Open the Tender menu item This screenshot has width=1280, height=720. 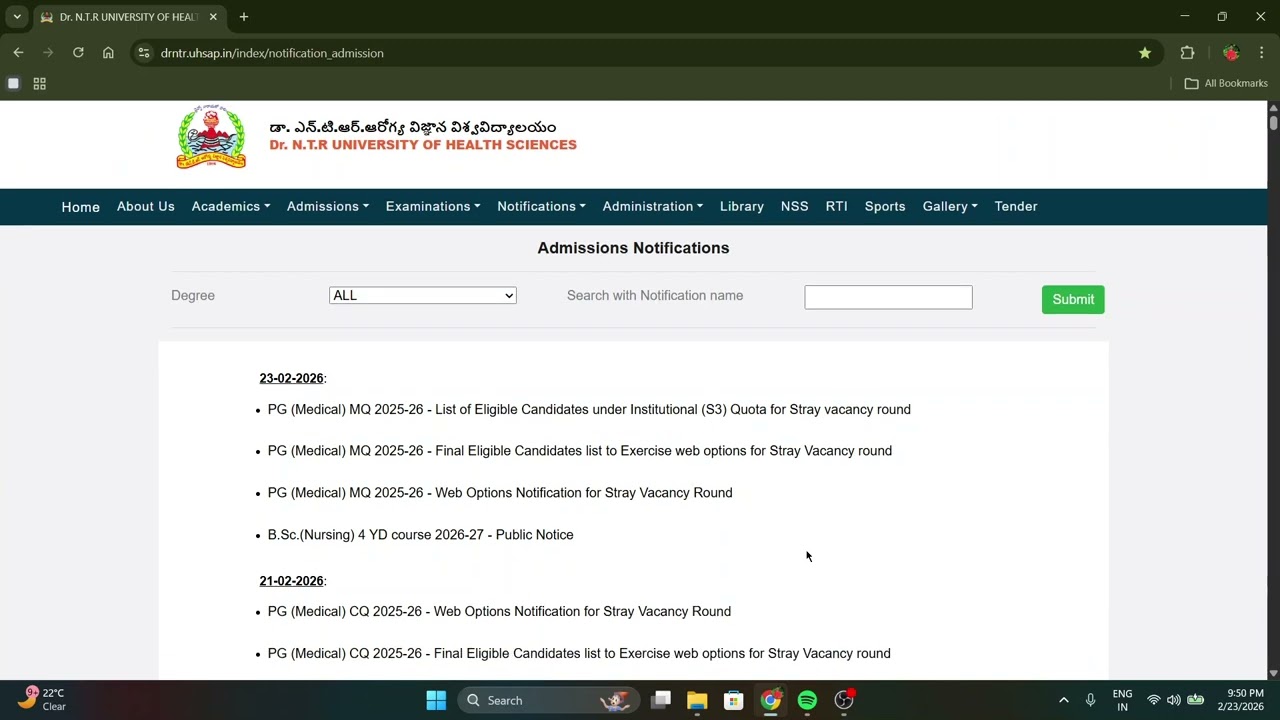click(x=1016, y=206)
